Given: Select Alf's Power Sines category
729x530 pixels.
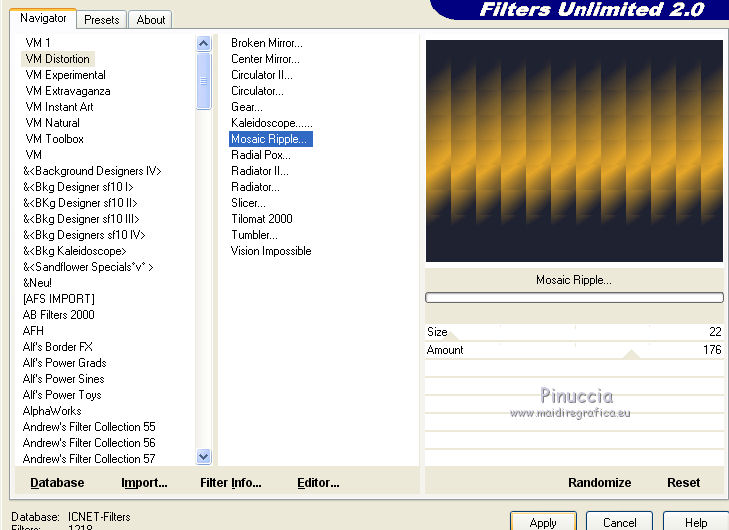Looking at the screenshot, I should (63, 379).
